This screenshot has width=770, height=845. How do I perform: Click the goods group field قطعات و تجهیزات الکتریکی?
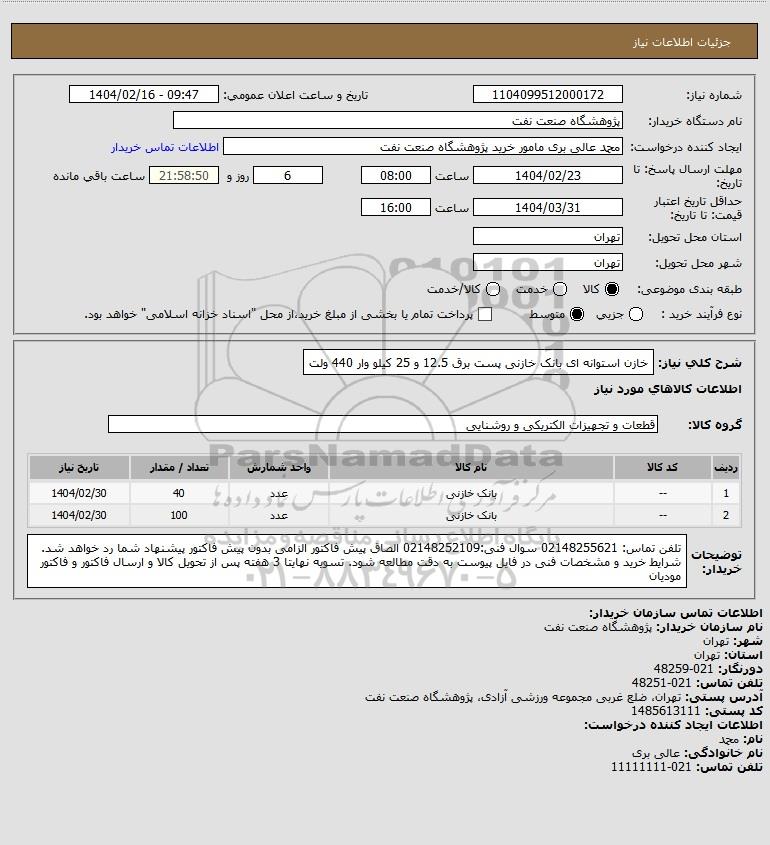click(383, 425)
